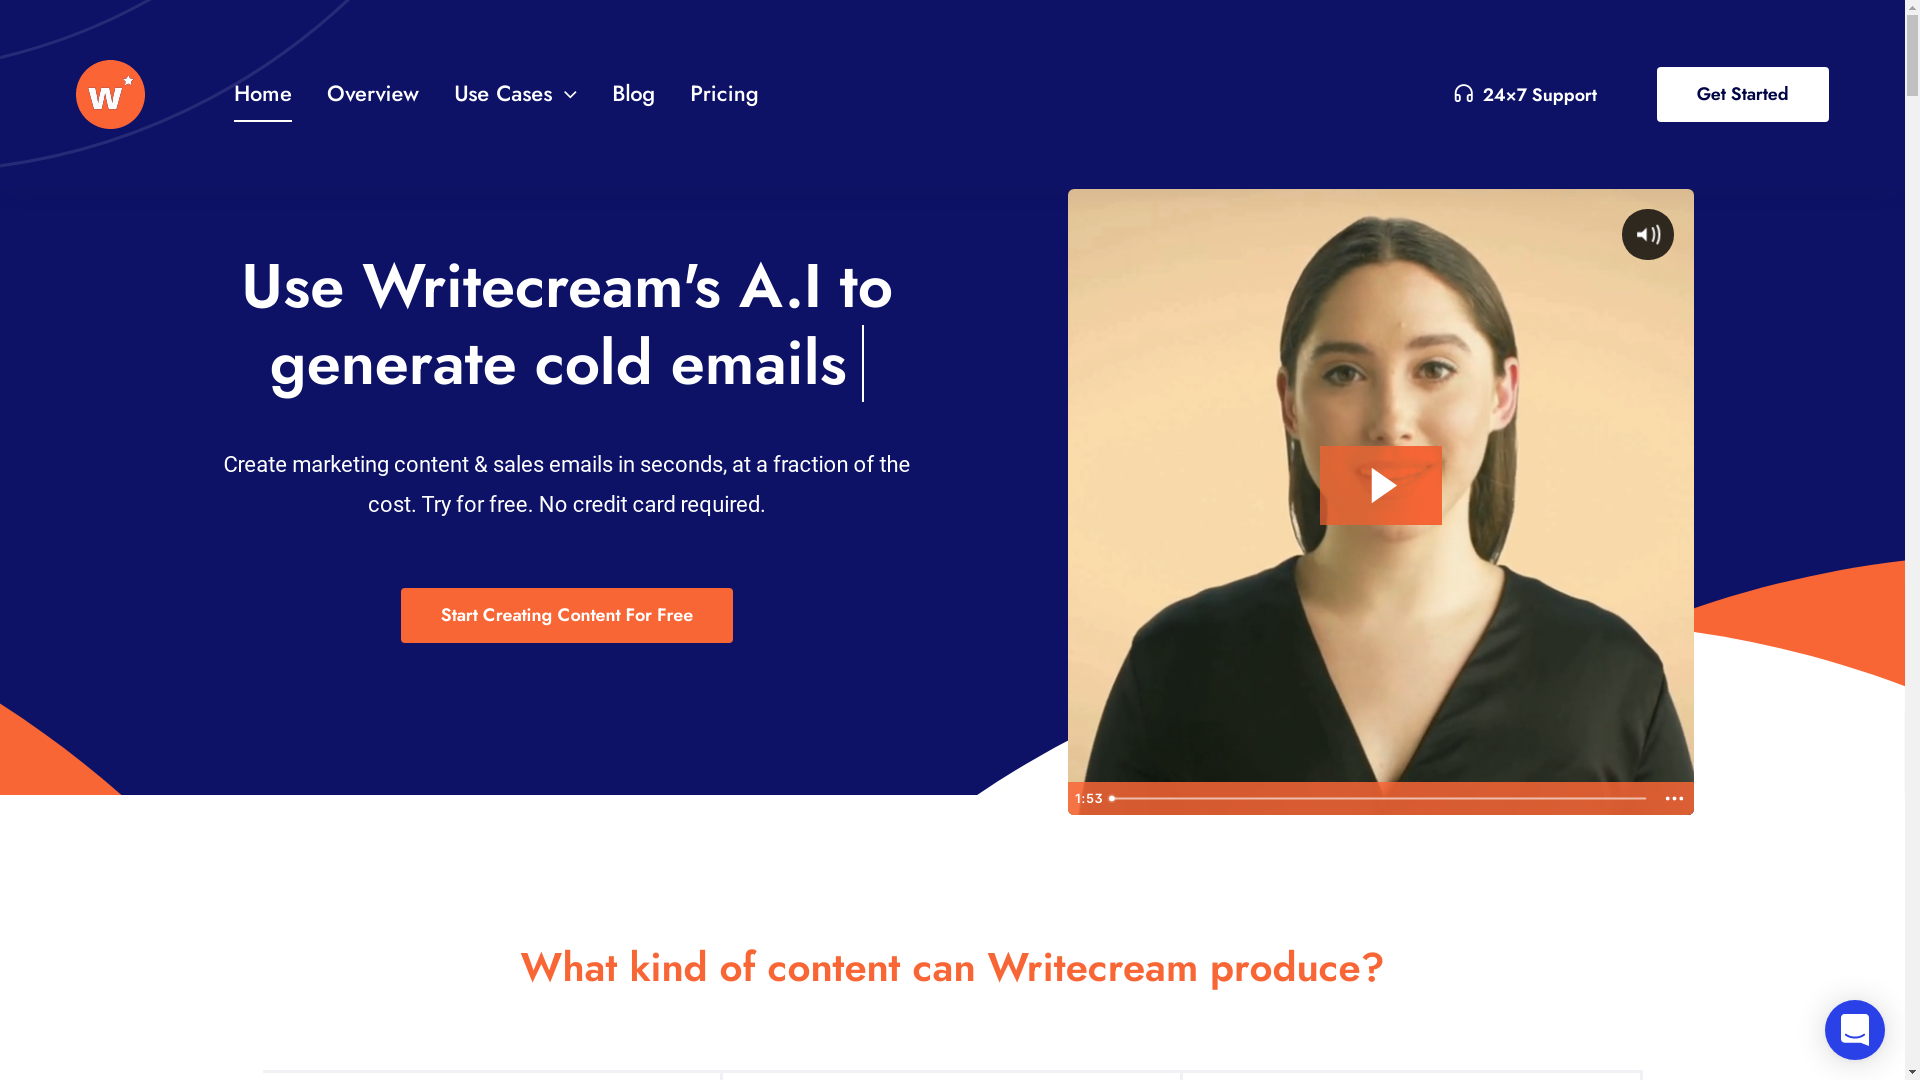Click the video progress bar indicator
The width and height of the screenshot is (1920, 1080).
[x=1112, y=798]
